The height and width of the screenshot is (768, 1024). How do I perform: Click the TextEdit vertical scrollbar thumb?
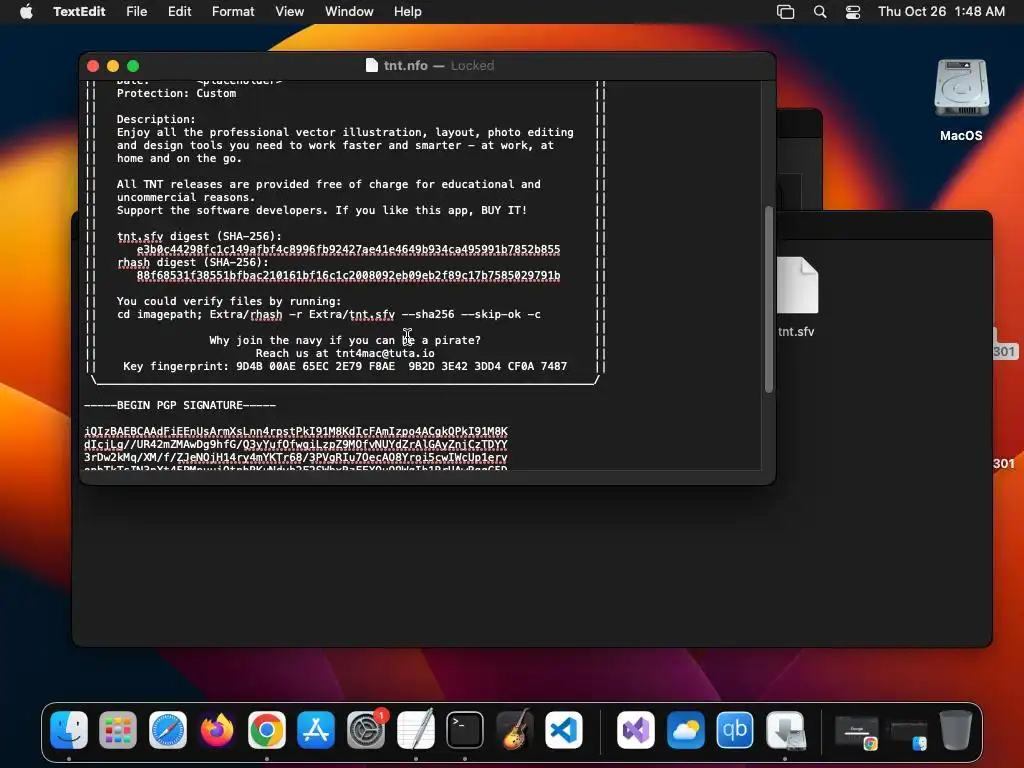(769, 299)
